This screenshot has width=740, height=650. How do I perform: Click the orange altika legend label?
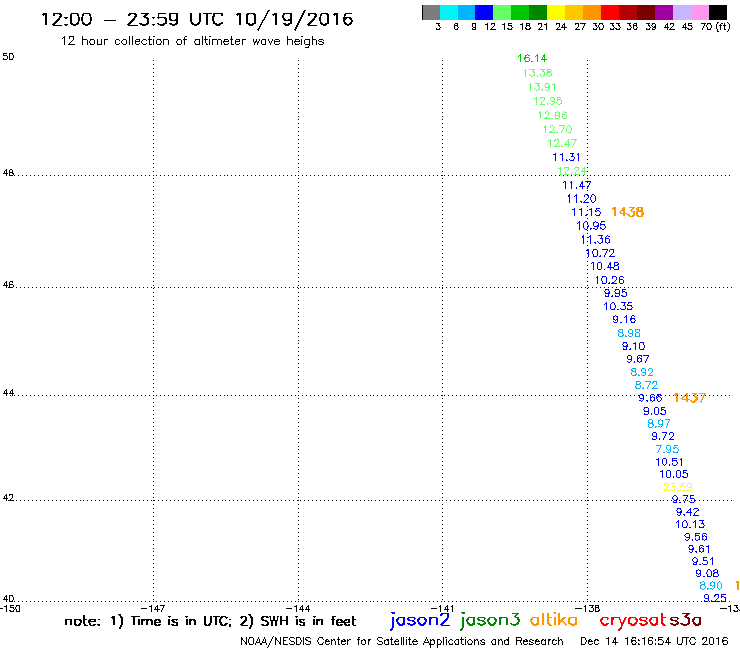[554, 619]
